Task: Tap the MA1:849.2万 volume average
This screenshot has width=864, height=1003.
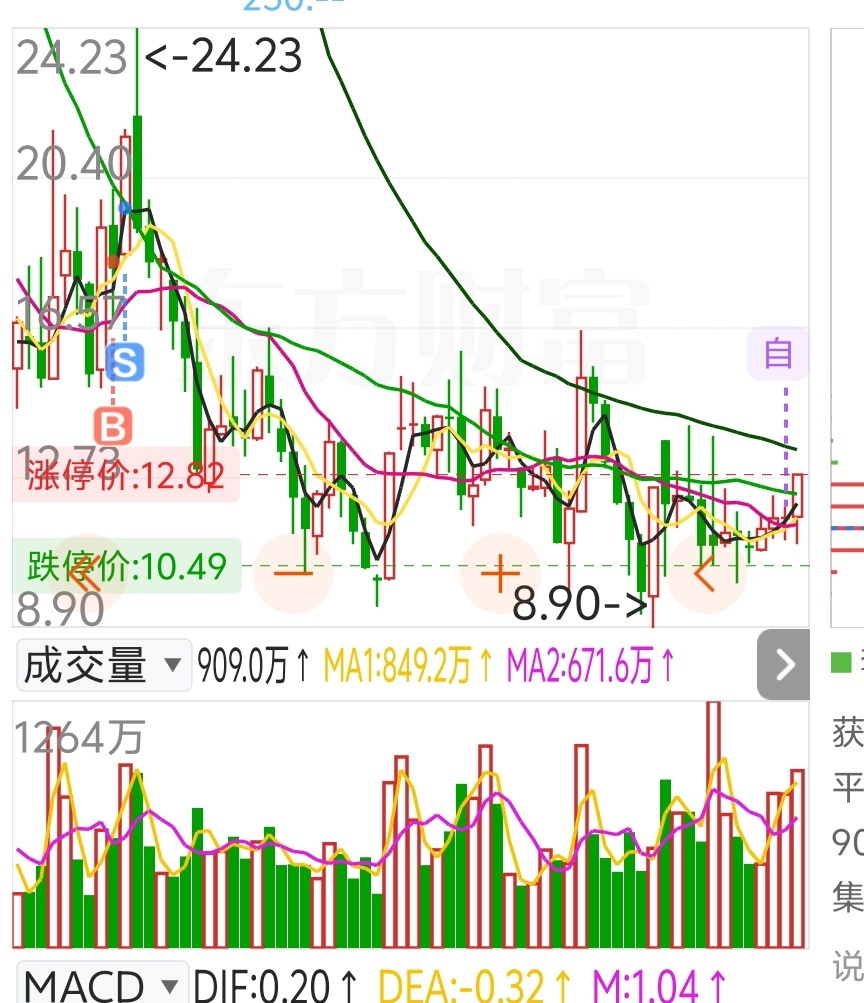Action: 408,665
